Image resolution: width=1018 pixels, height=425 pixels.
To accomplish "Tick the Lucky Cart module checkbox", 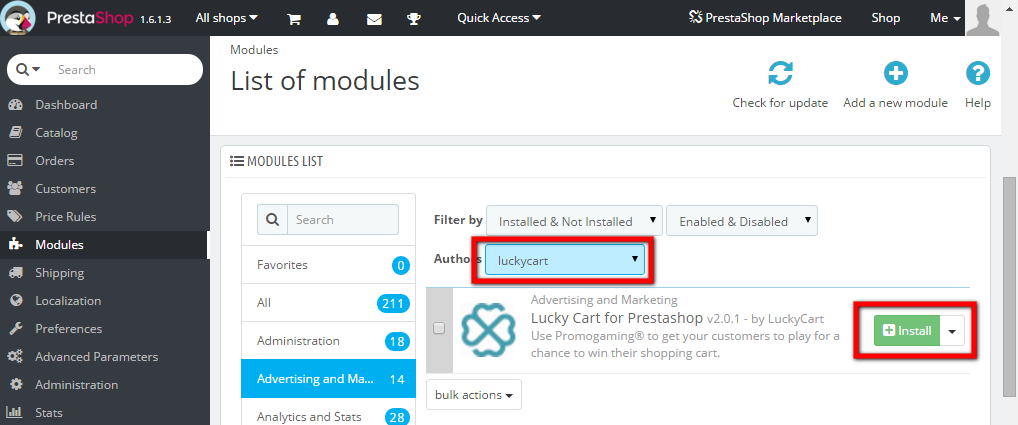I will (439, 328).
